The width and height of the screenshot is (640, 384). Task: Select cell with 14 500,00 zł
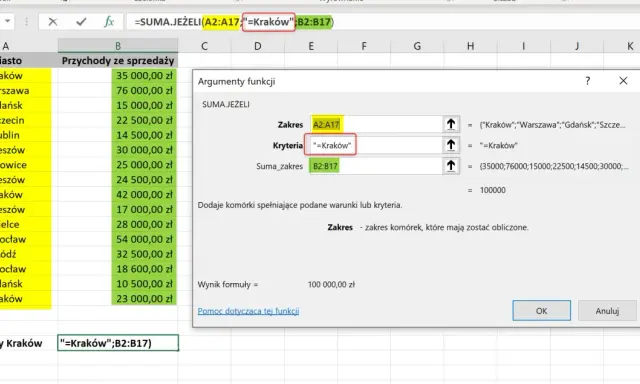tap(118, 135)
